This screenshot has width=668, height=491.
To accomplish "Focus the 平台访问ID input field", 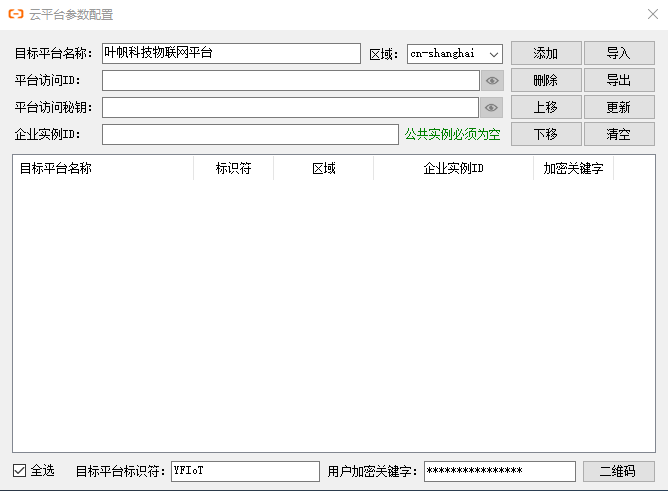I will pos(291,80).
